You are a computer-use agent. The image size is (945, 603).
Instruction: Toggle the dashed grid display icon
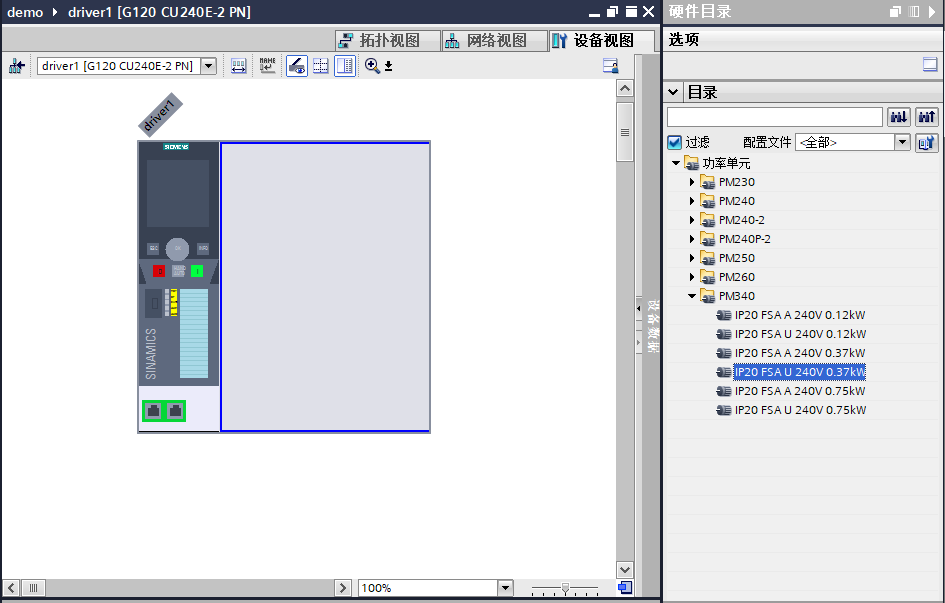(321, 66)
